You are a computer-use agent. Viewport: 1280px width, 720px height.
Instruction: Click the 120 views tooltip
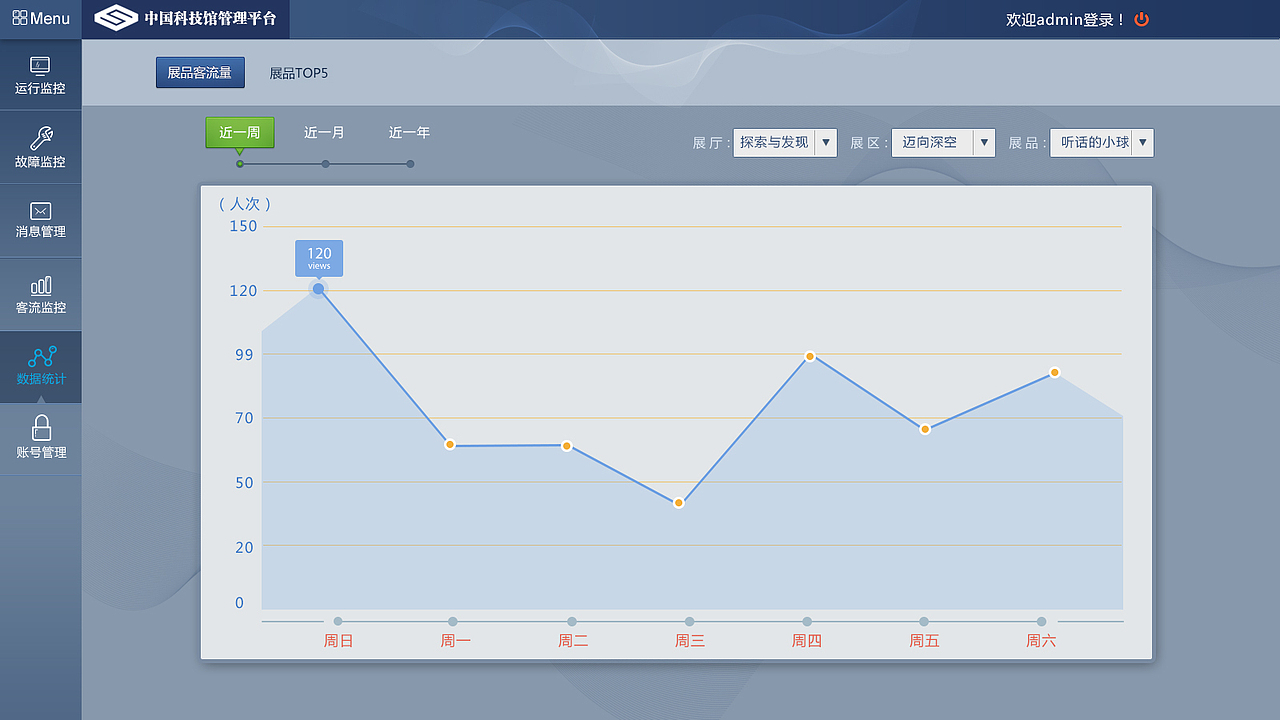click(x=319, y=258)
